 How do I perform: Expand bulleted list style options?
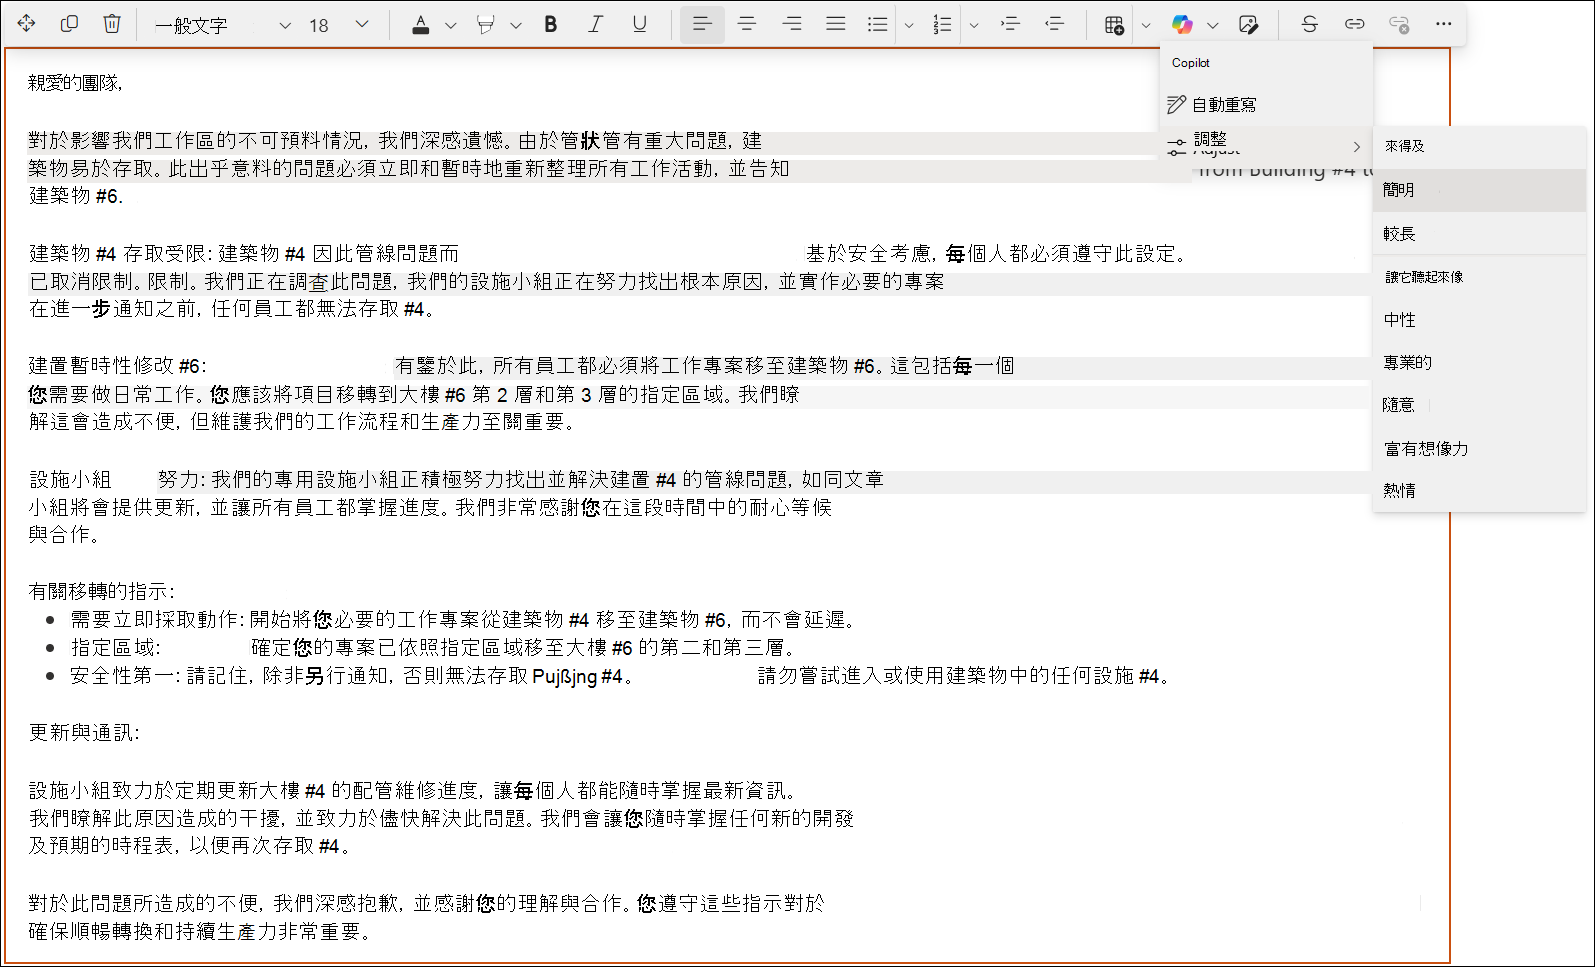tap(908, 25)
